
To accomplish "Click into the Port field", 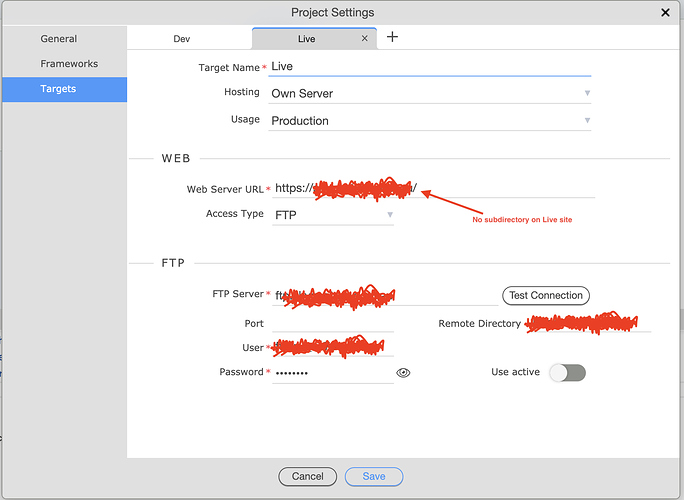I will [332, 323].
